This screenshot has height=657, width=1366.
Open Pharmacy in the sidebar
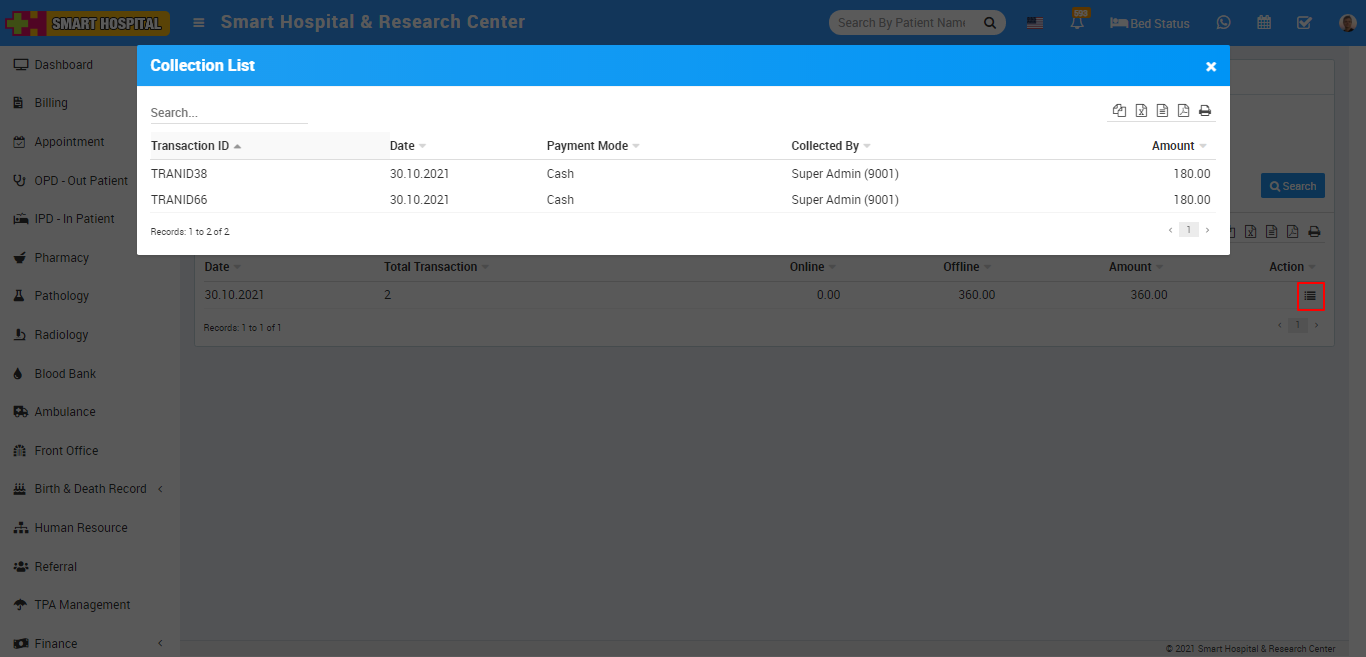(x=61, y=258)
